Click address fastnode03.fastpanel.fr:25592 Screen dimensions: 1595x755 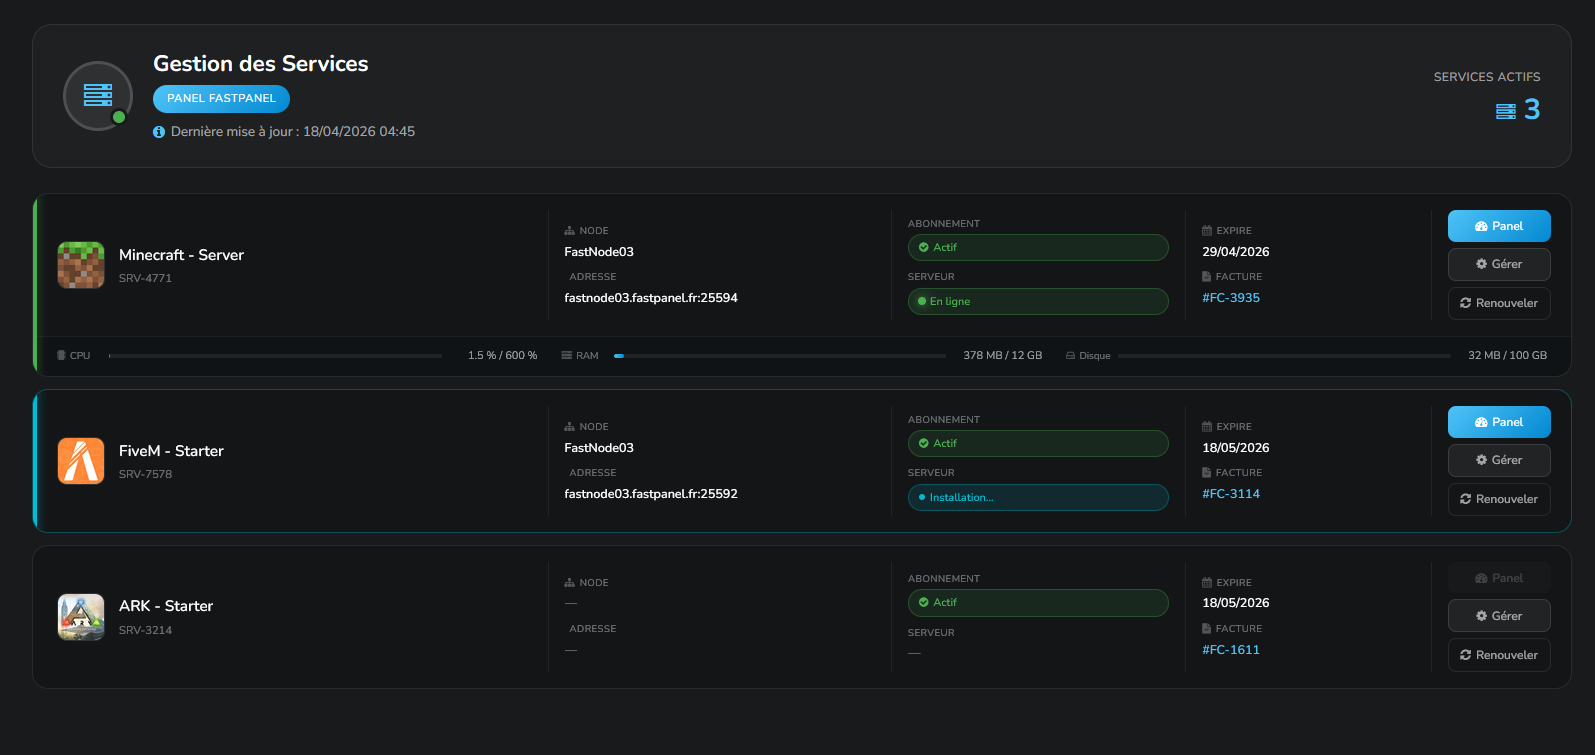[x=651, y=494]
